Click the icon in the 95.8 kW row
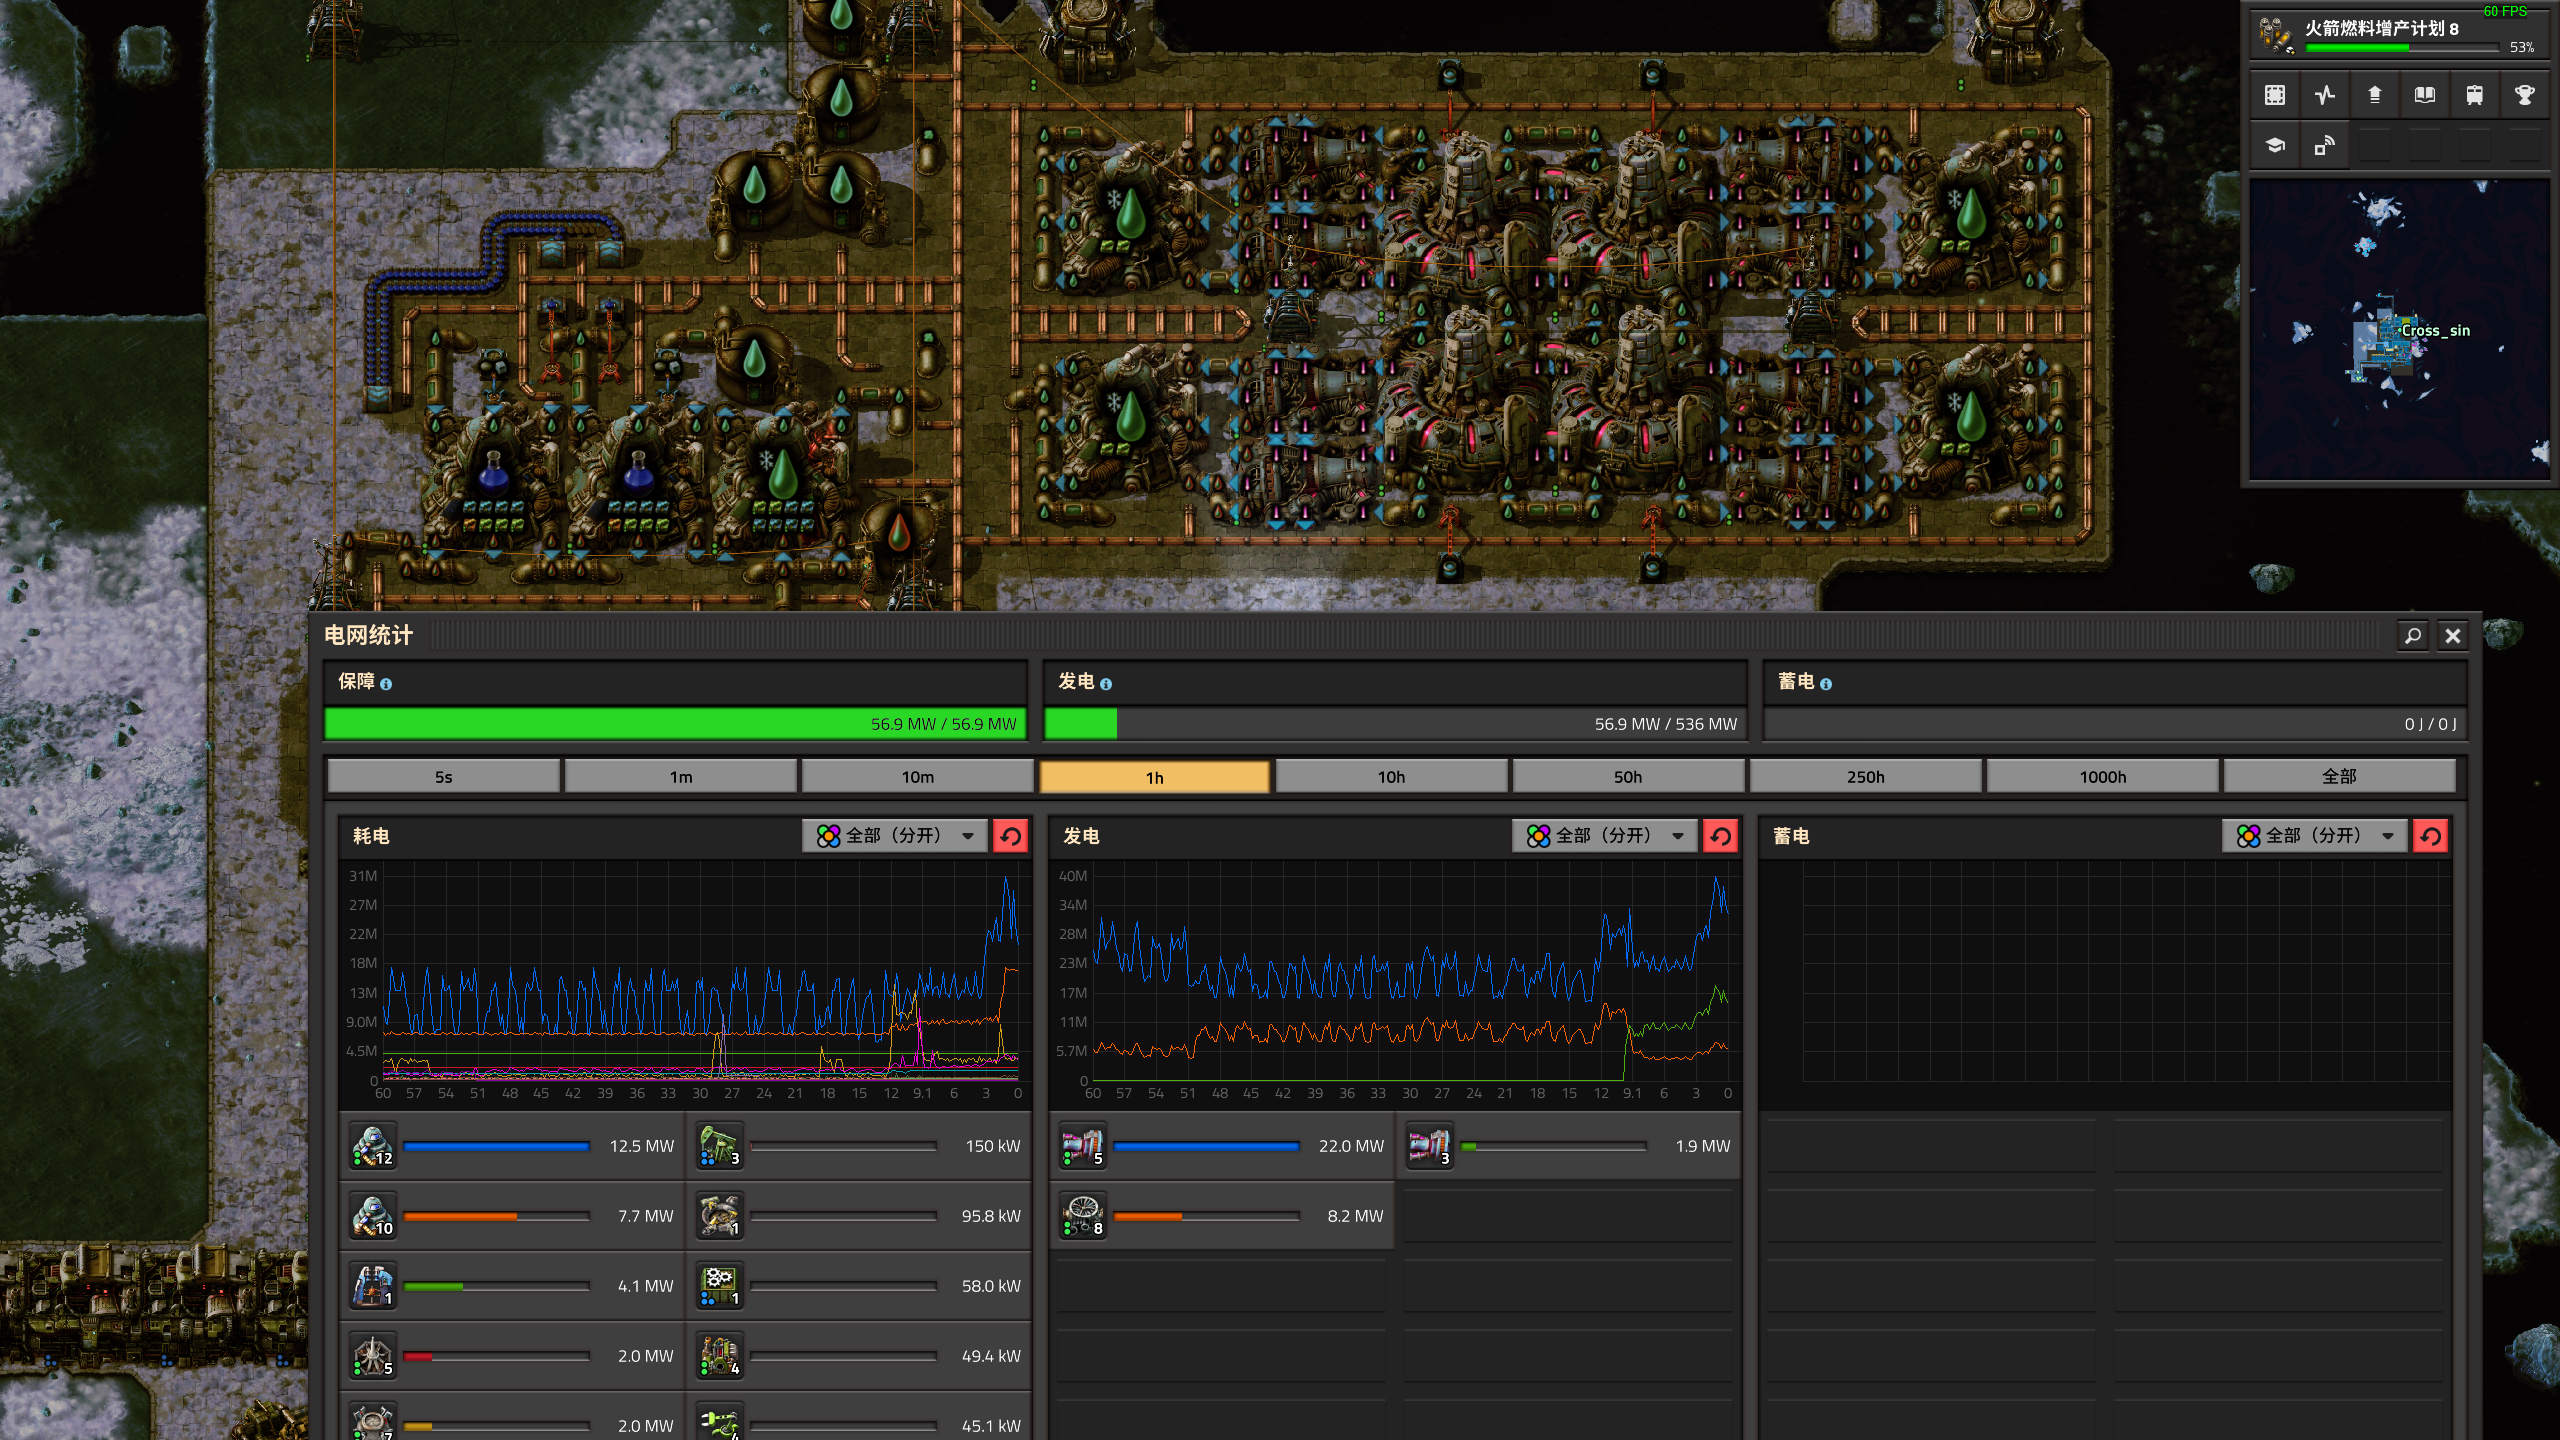Image resolution: width=2560 pixels, height=1440 pixels. (x=720, y=1216)
